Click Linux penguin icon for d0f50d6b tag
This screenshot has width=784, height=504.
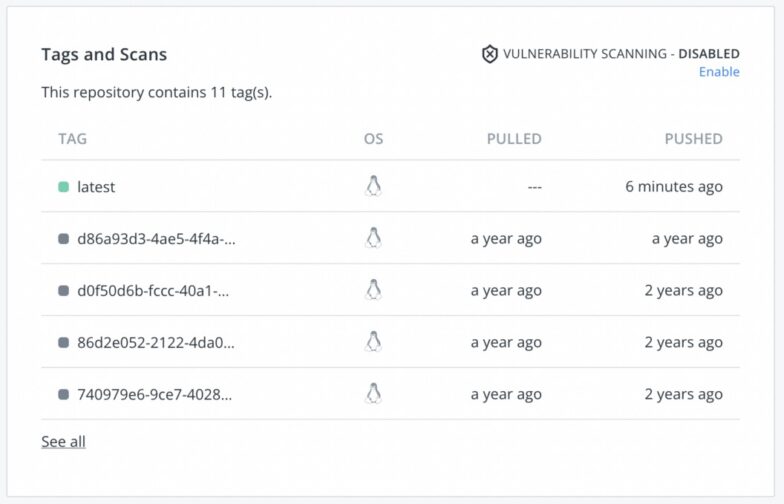(373, 290)
